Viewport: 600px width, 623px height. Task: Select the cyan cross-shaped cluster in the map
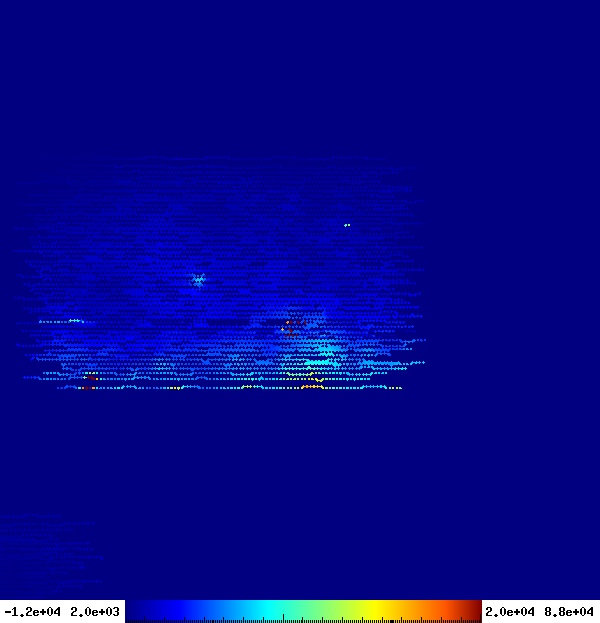tap(198, 280)
